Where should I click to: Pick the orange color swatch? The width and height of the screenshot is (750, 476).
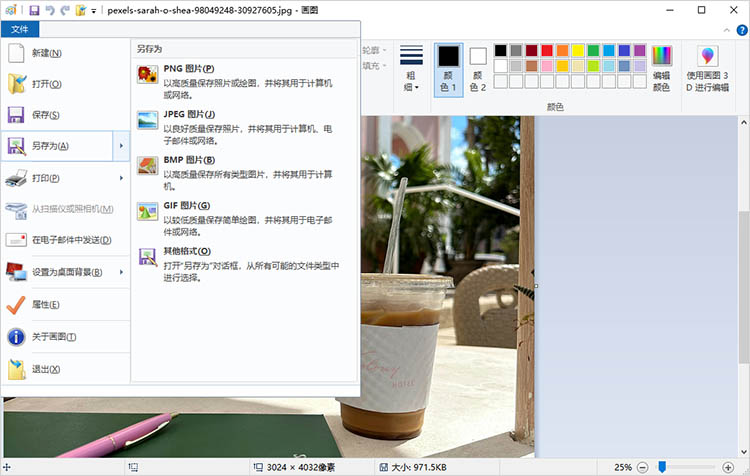(x=562, y=50)
